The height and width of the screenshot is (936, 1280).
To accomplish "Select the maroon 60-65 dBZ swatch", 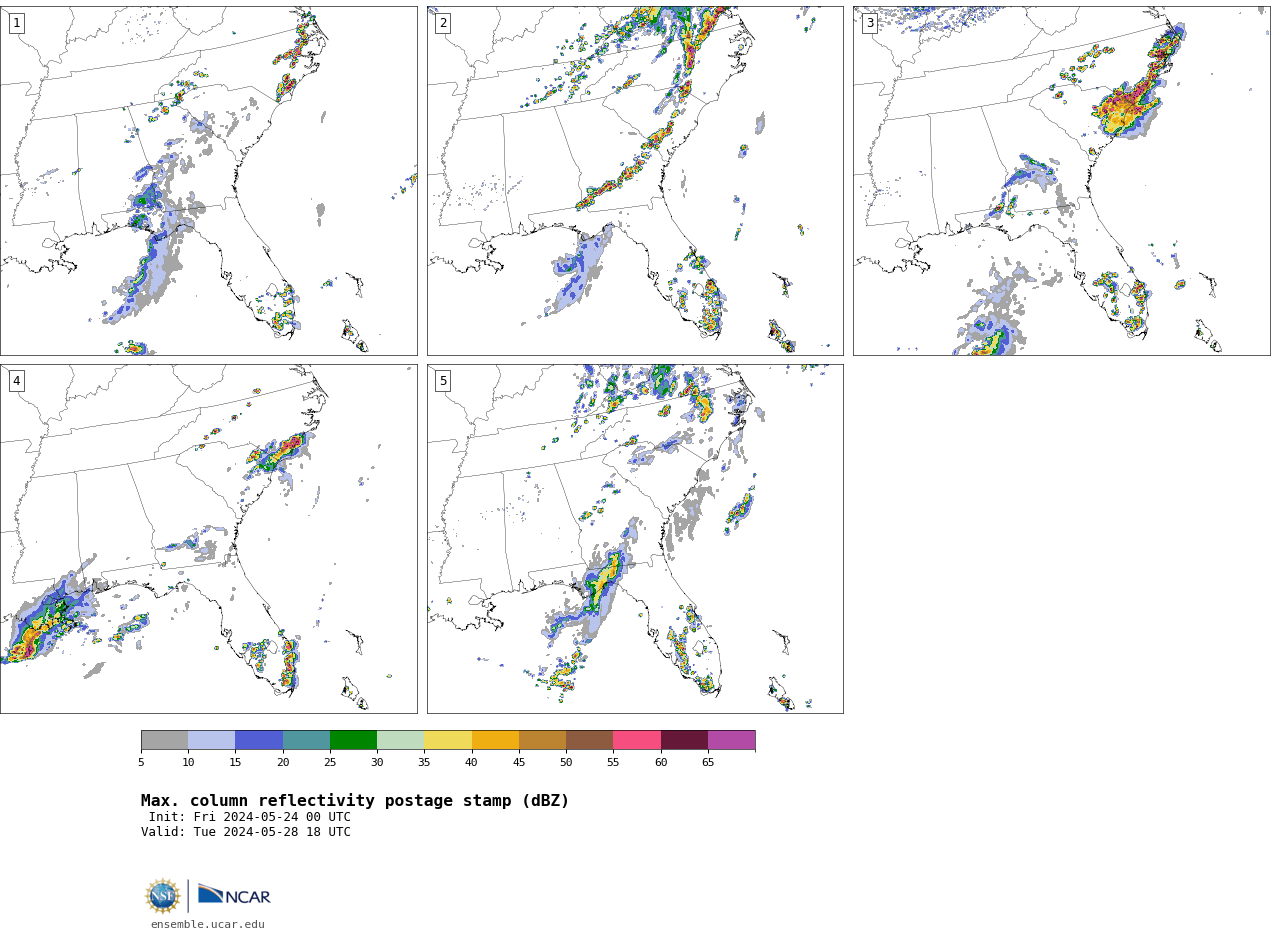I will pos(684,740).
